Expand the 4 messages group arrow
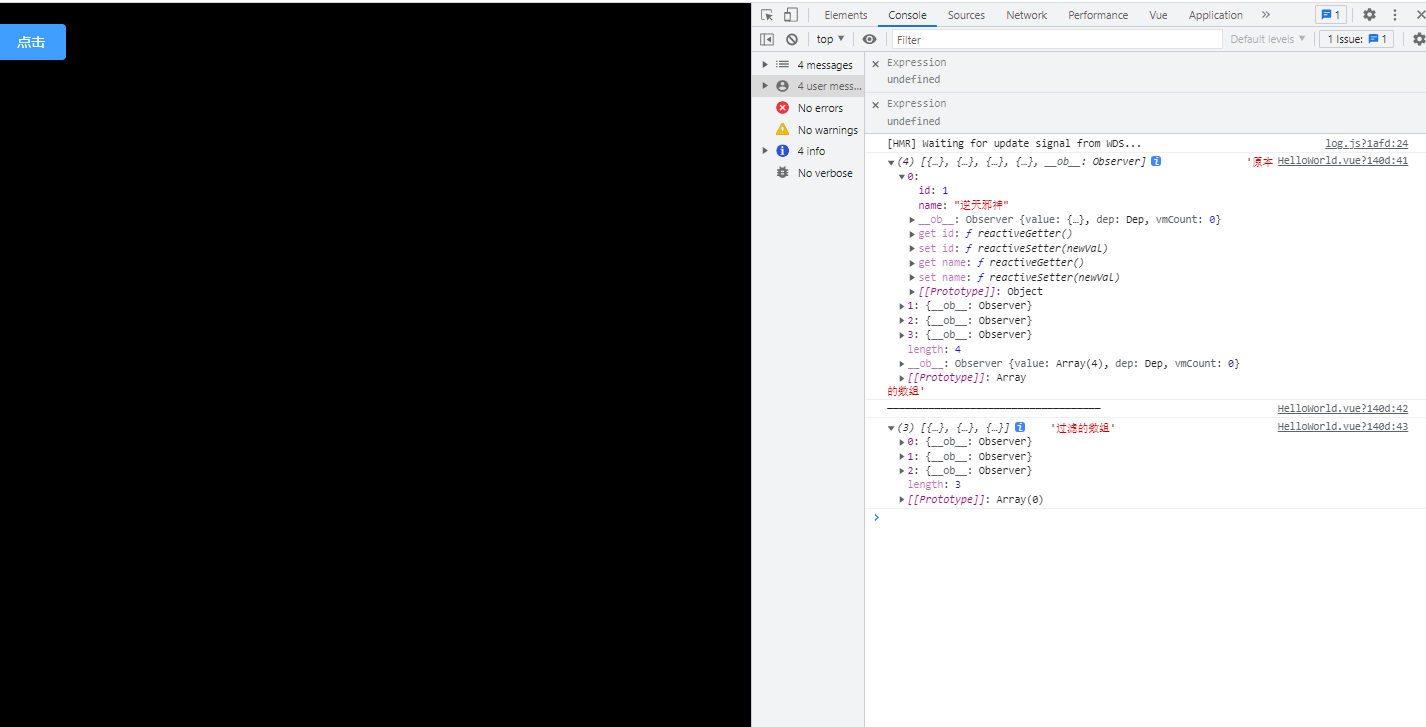The width and height of the screenshot is (1426, 727). [765, 64]
